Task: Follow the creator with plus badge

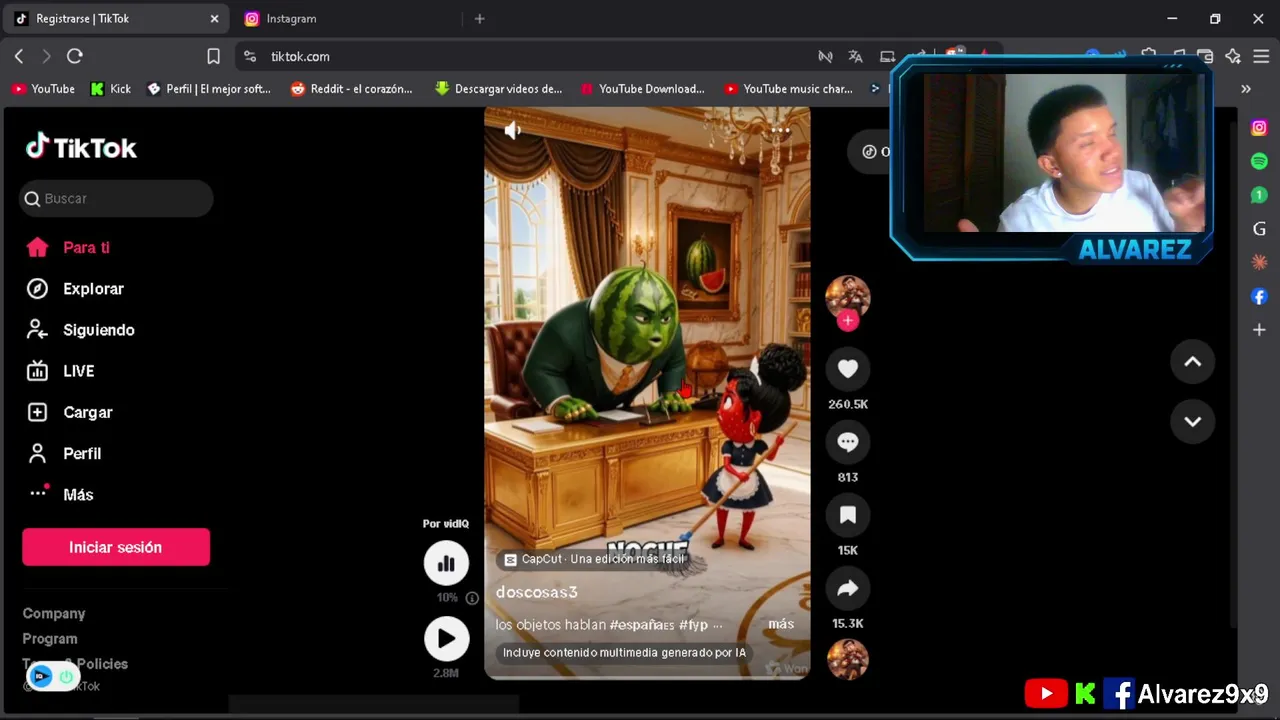Action: tap(848, 320)
